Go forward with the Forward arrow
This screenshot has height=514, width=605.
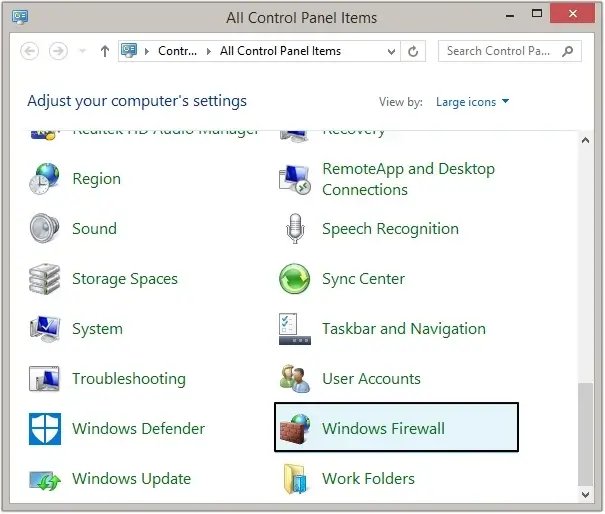pyautogui.click(x=58, y=51)
